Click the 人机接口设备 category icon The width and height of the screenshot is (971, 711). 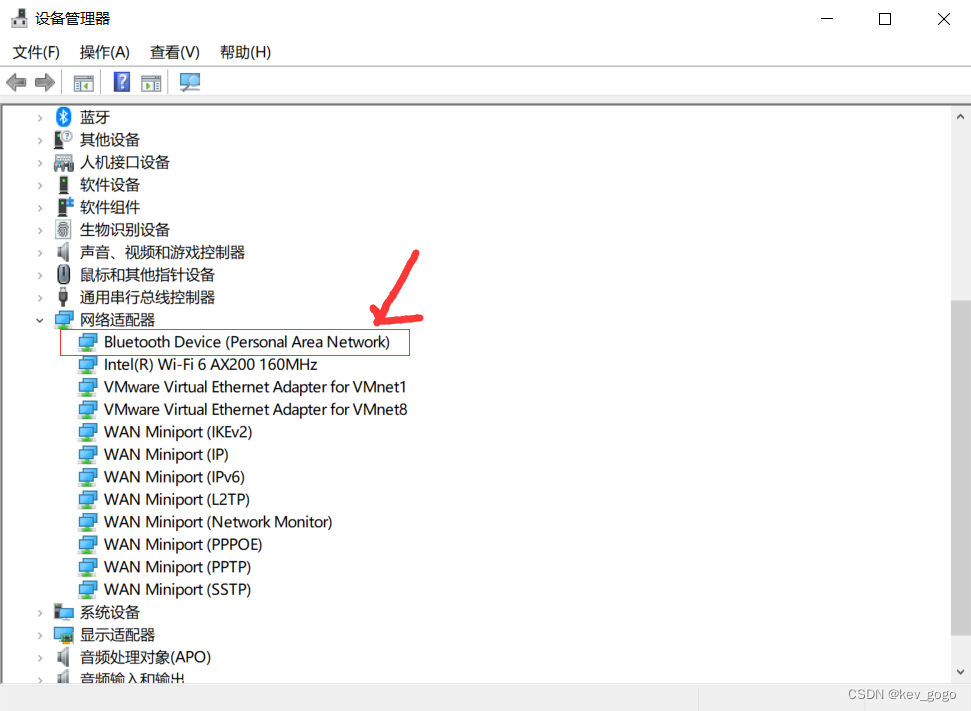click(x=63, y=162)
